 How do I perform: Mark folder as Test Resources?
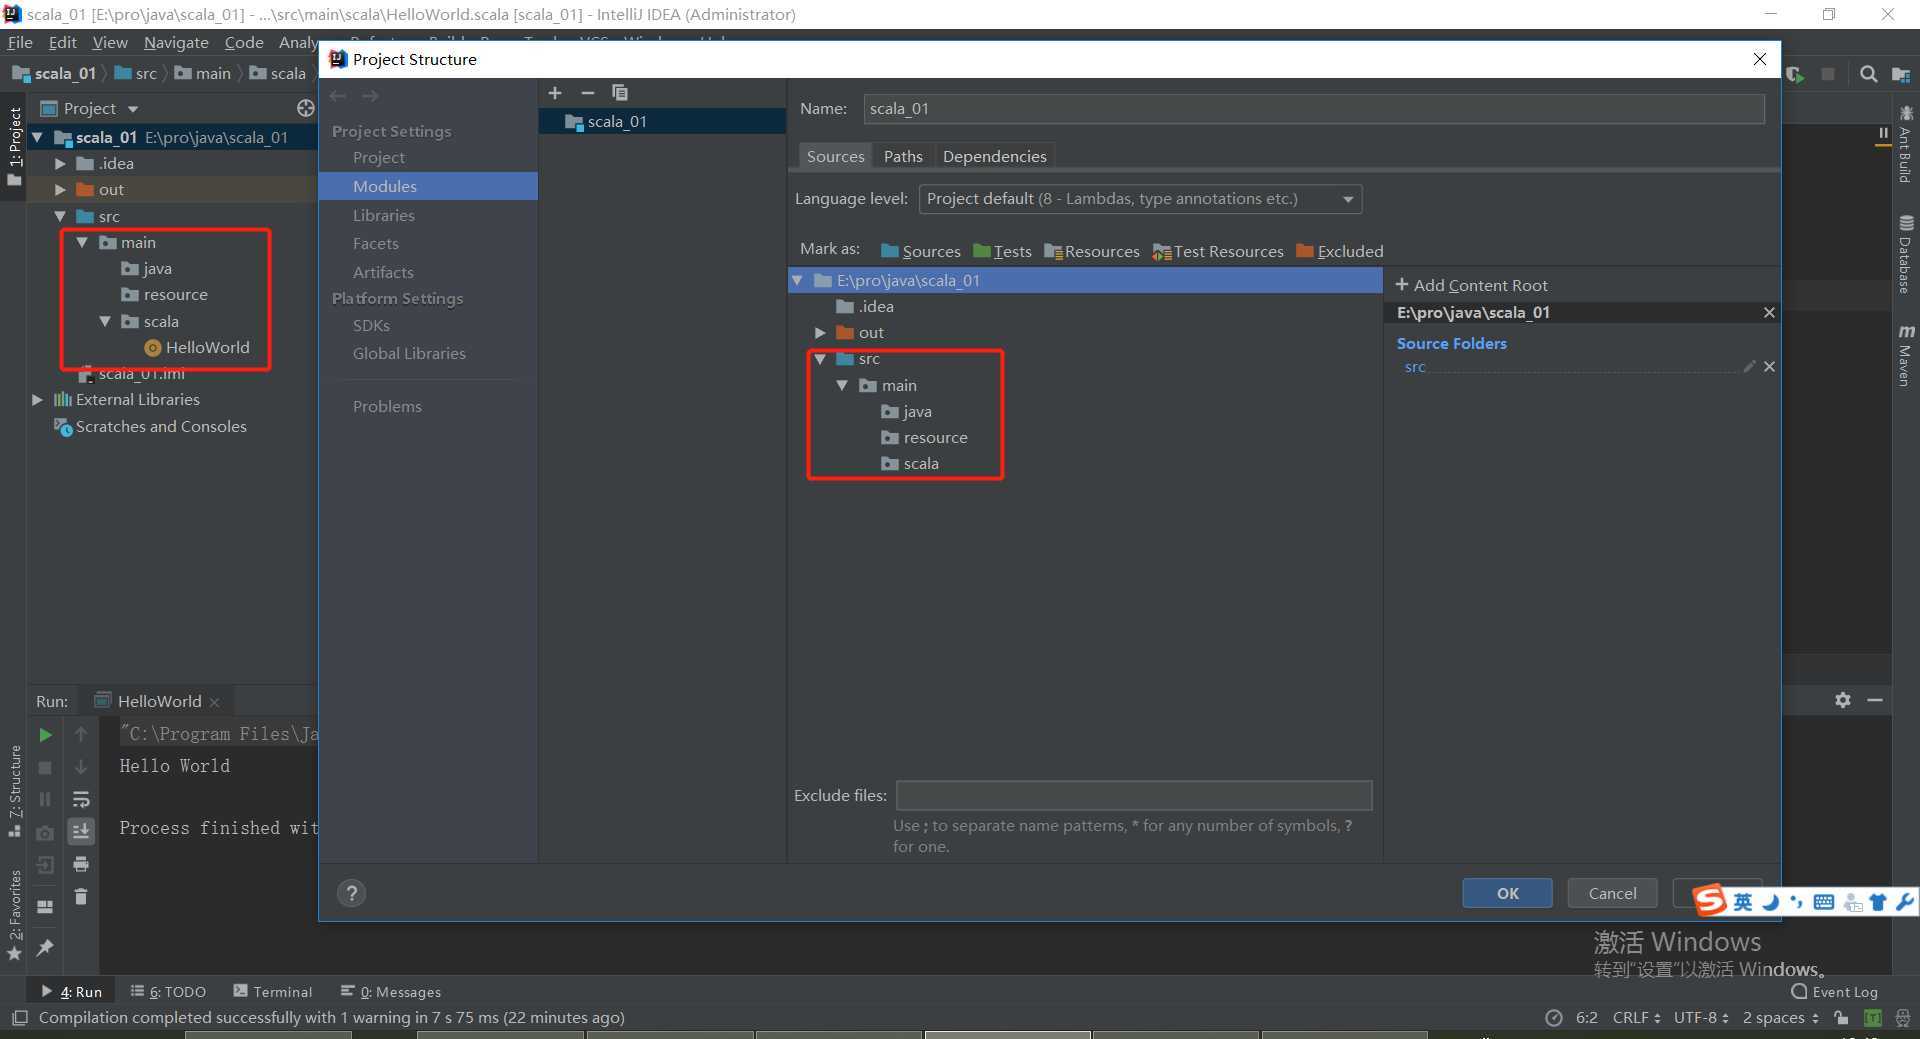pos(1217,251)
